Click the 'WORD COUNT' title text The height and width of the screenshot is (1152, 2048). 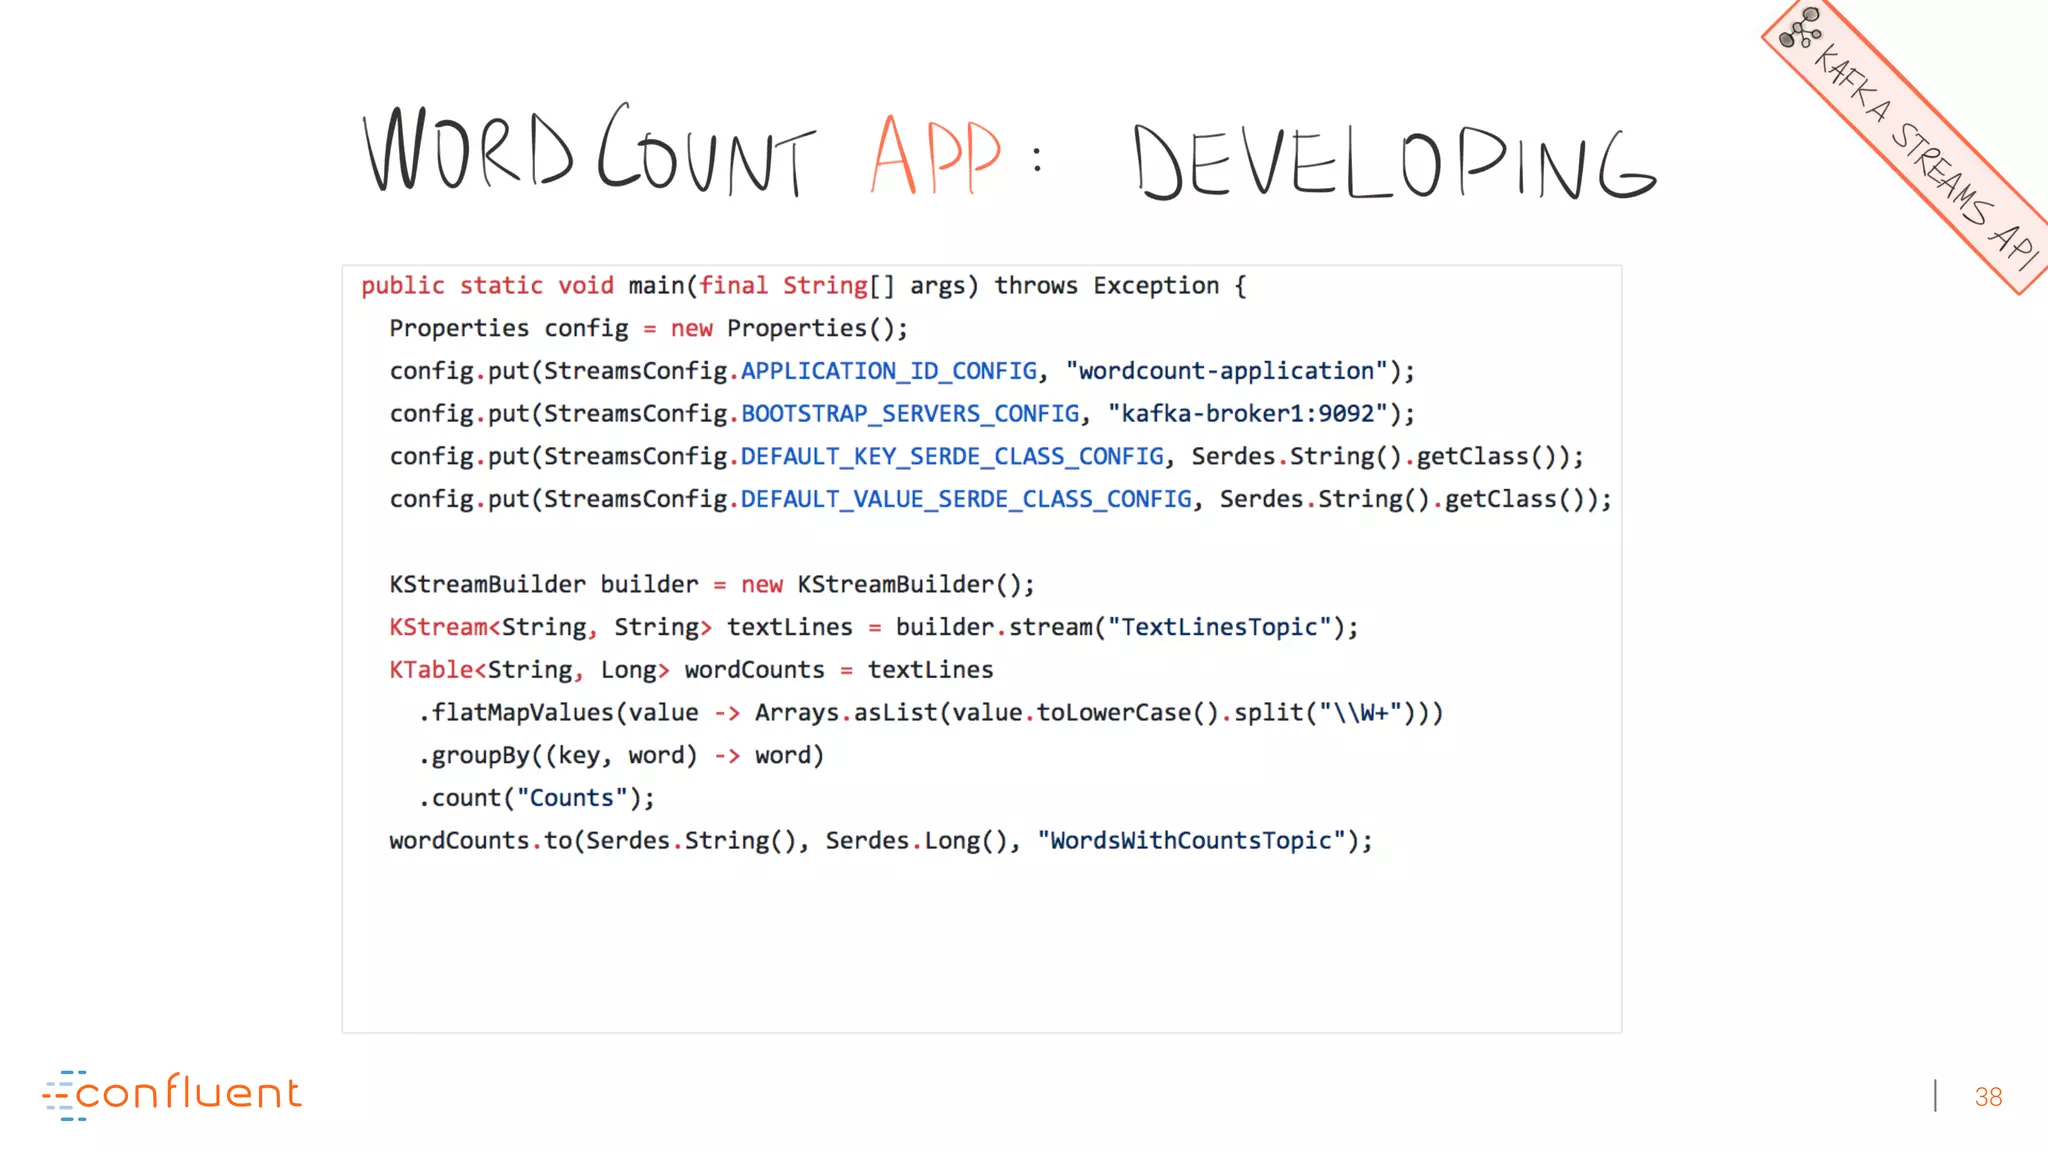click(588, 152)
